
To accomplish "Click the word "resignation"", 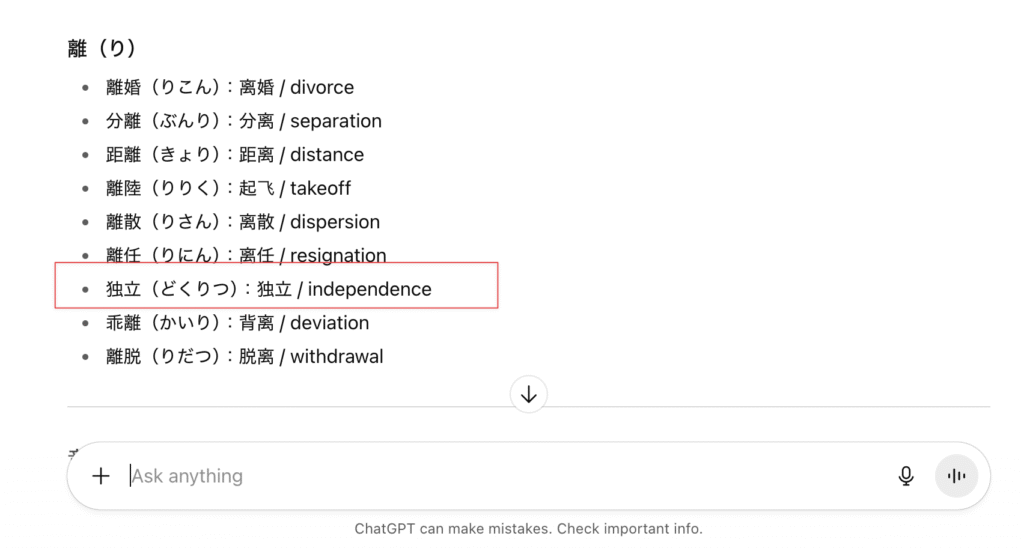I will coord(338,256).
